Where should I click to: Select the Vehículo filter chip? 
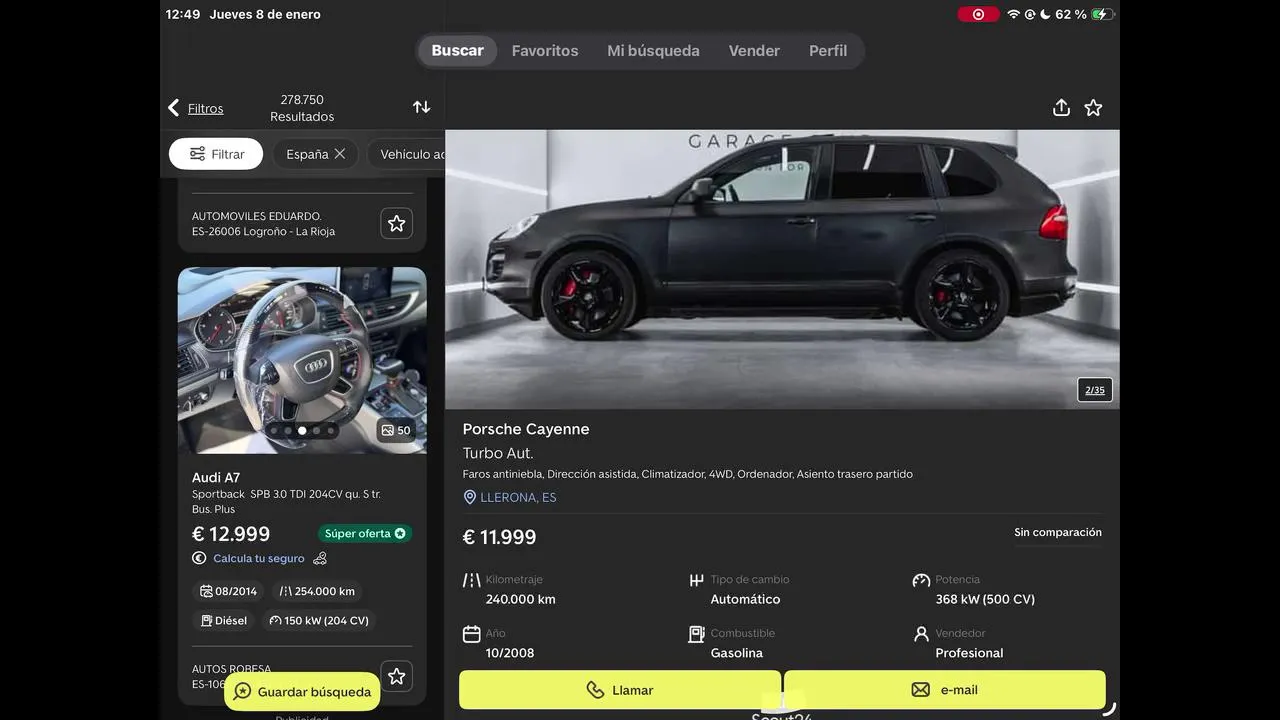(x=406, y=154)
